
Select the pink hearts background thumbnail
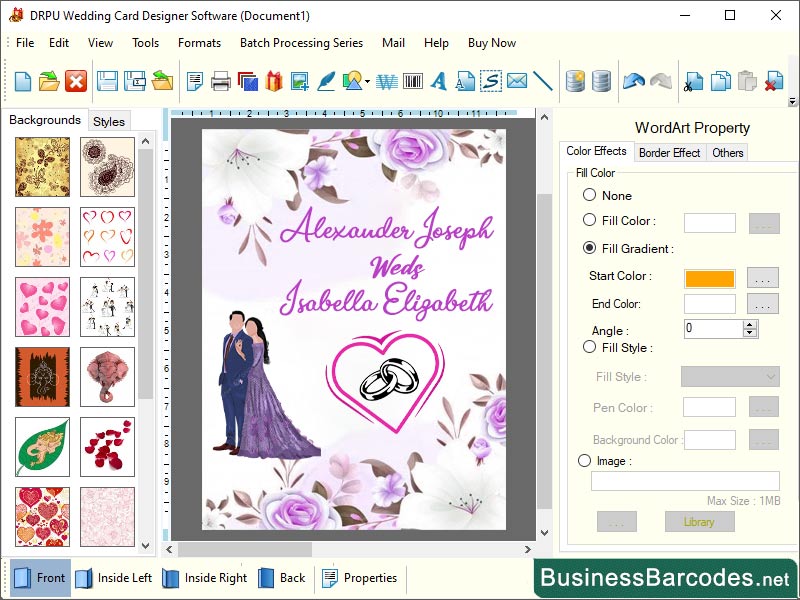click(x=41, y=307)
